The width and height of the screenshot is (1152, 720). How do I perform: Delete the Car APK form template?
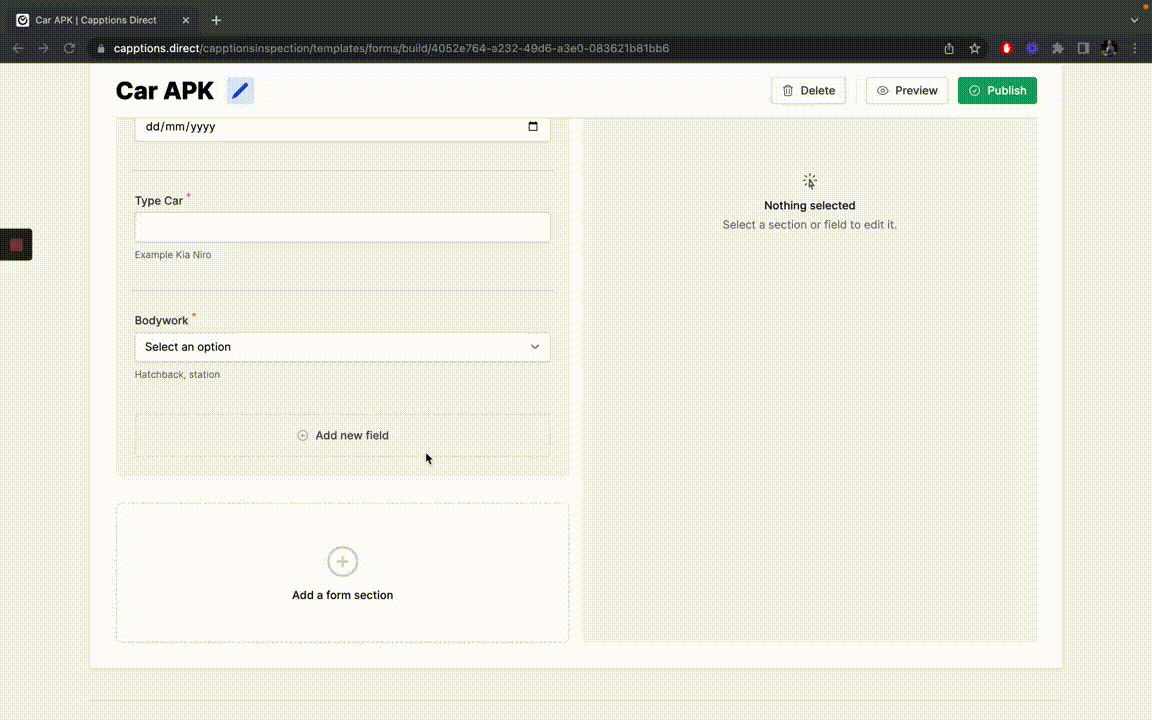pos(808,90)
